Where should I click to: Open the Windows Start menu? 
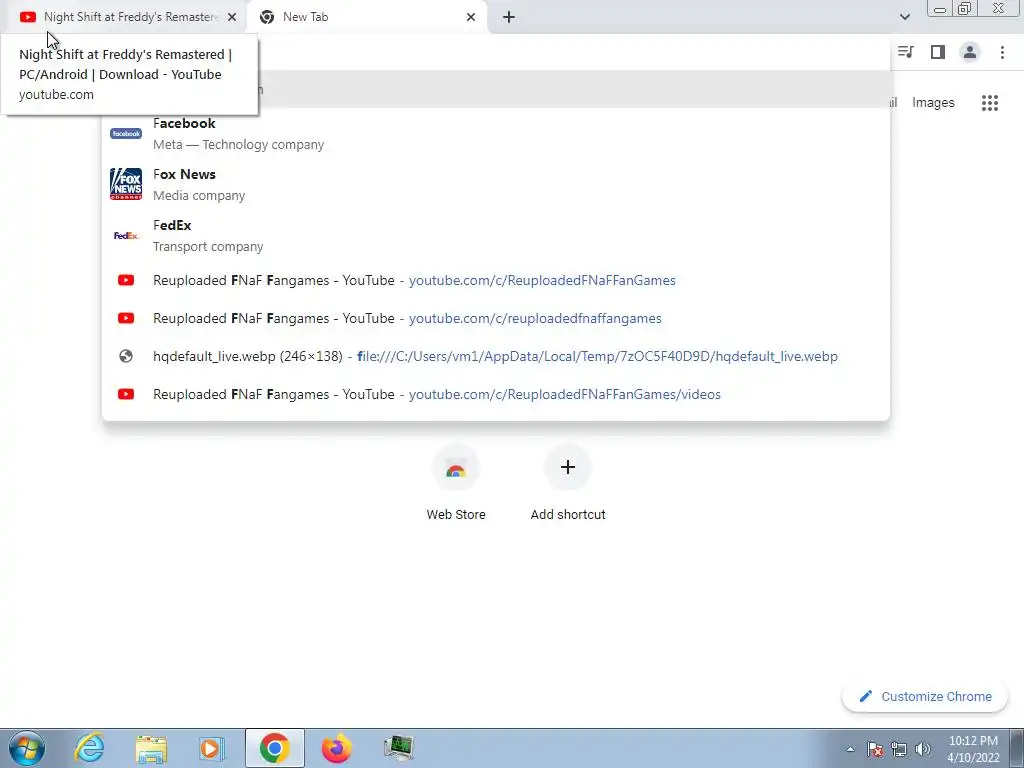(26, 748)
